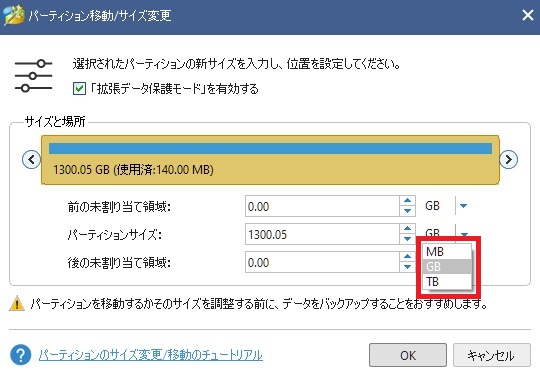Decrease the 後の未割り当て領域 value with down arrow
This screenshot has width=540, height=377.
pos(407,267)
